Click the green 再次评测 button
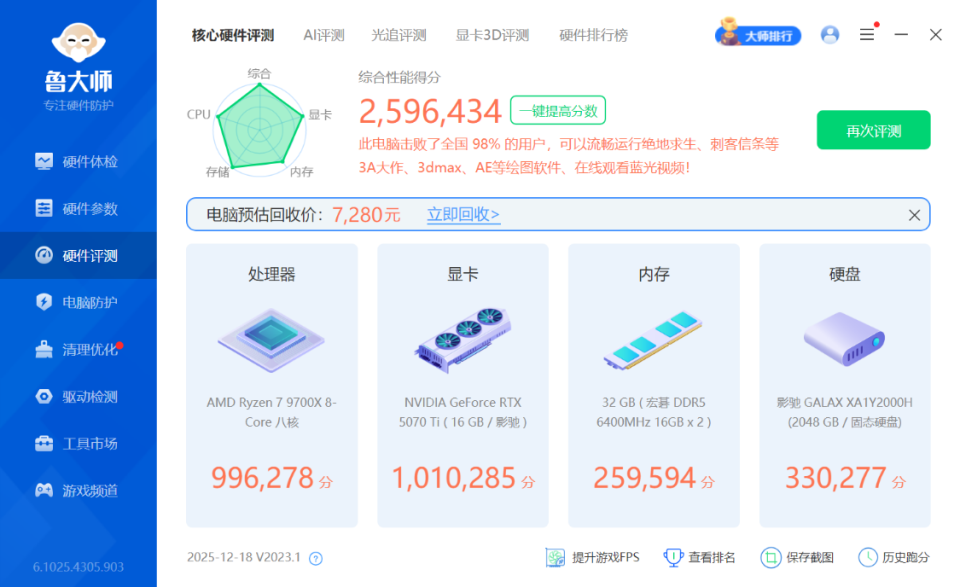Image resolution: width=960 pixels, height=587 pixels. click(x=873, y=130)
